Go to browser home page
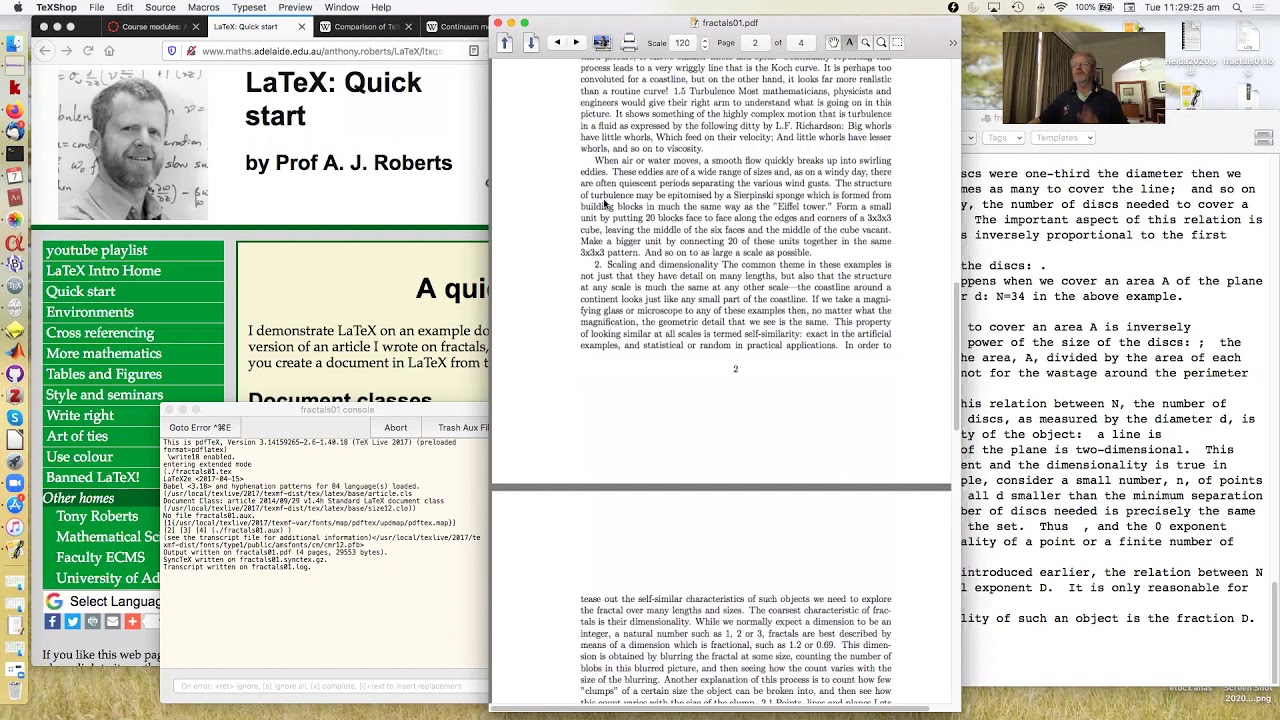The image size is (1280, 720). [110, 51]
